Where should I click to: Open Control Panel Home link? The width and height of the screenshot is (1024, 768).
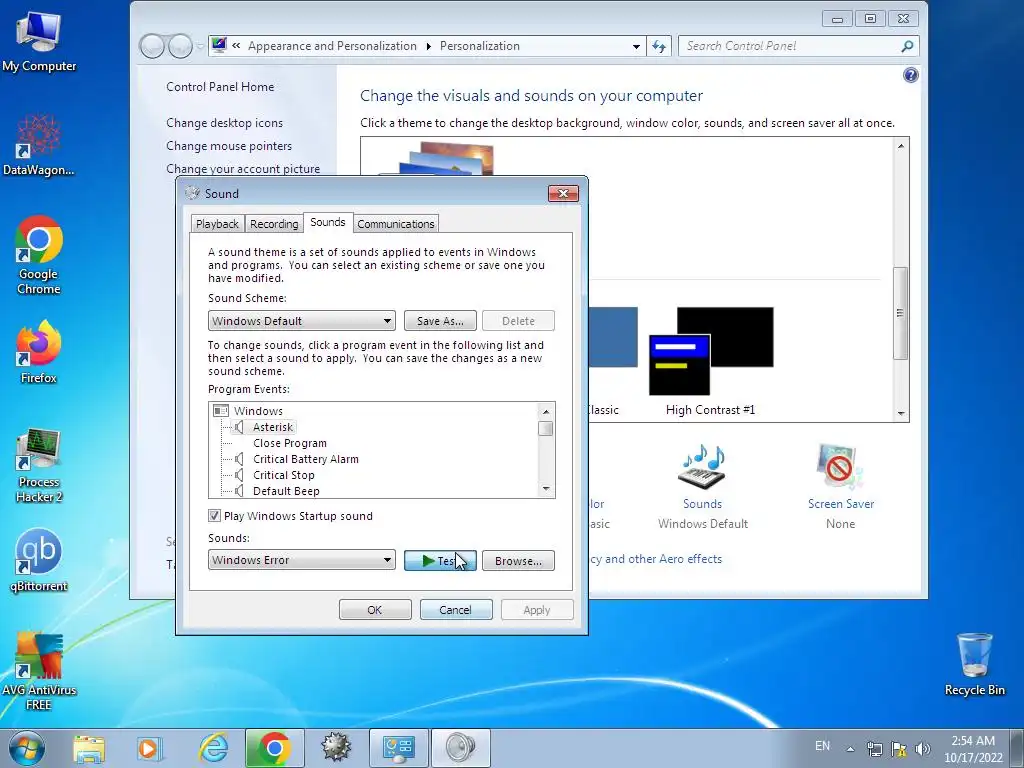tap(220, 87)
